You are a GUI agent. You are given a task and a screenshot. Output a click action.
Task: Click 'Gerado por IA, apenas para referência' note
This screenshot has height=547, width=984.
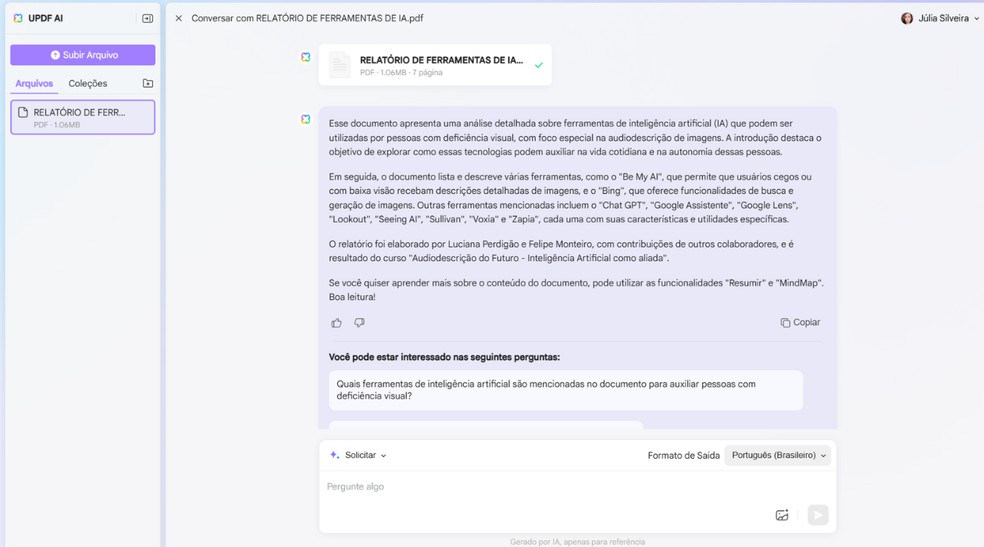pos(577,542)
